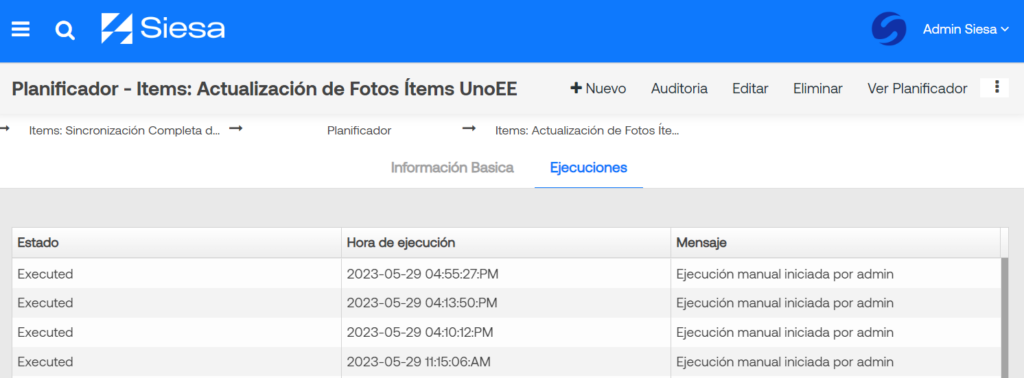
Task: Open Ver Planificador
Action: [917, 88]
